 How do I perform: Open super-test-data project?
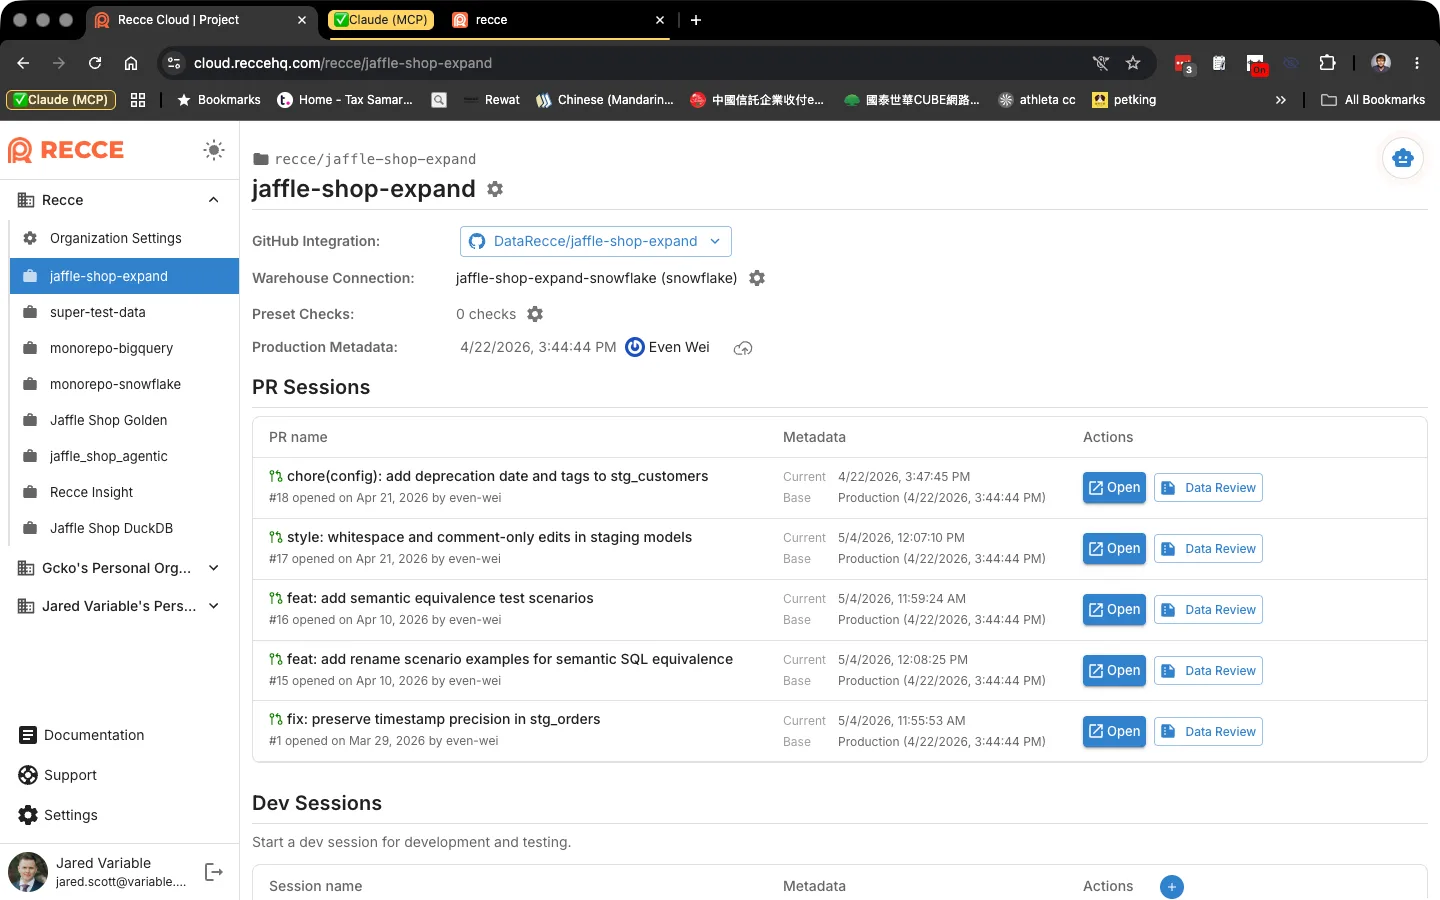[124, 312]
